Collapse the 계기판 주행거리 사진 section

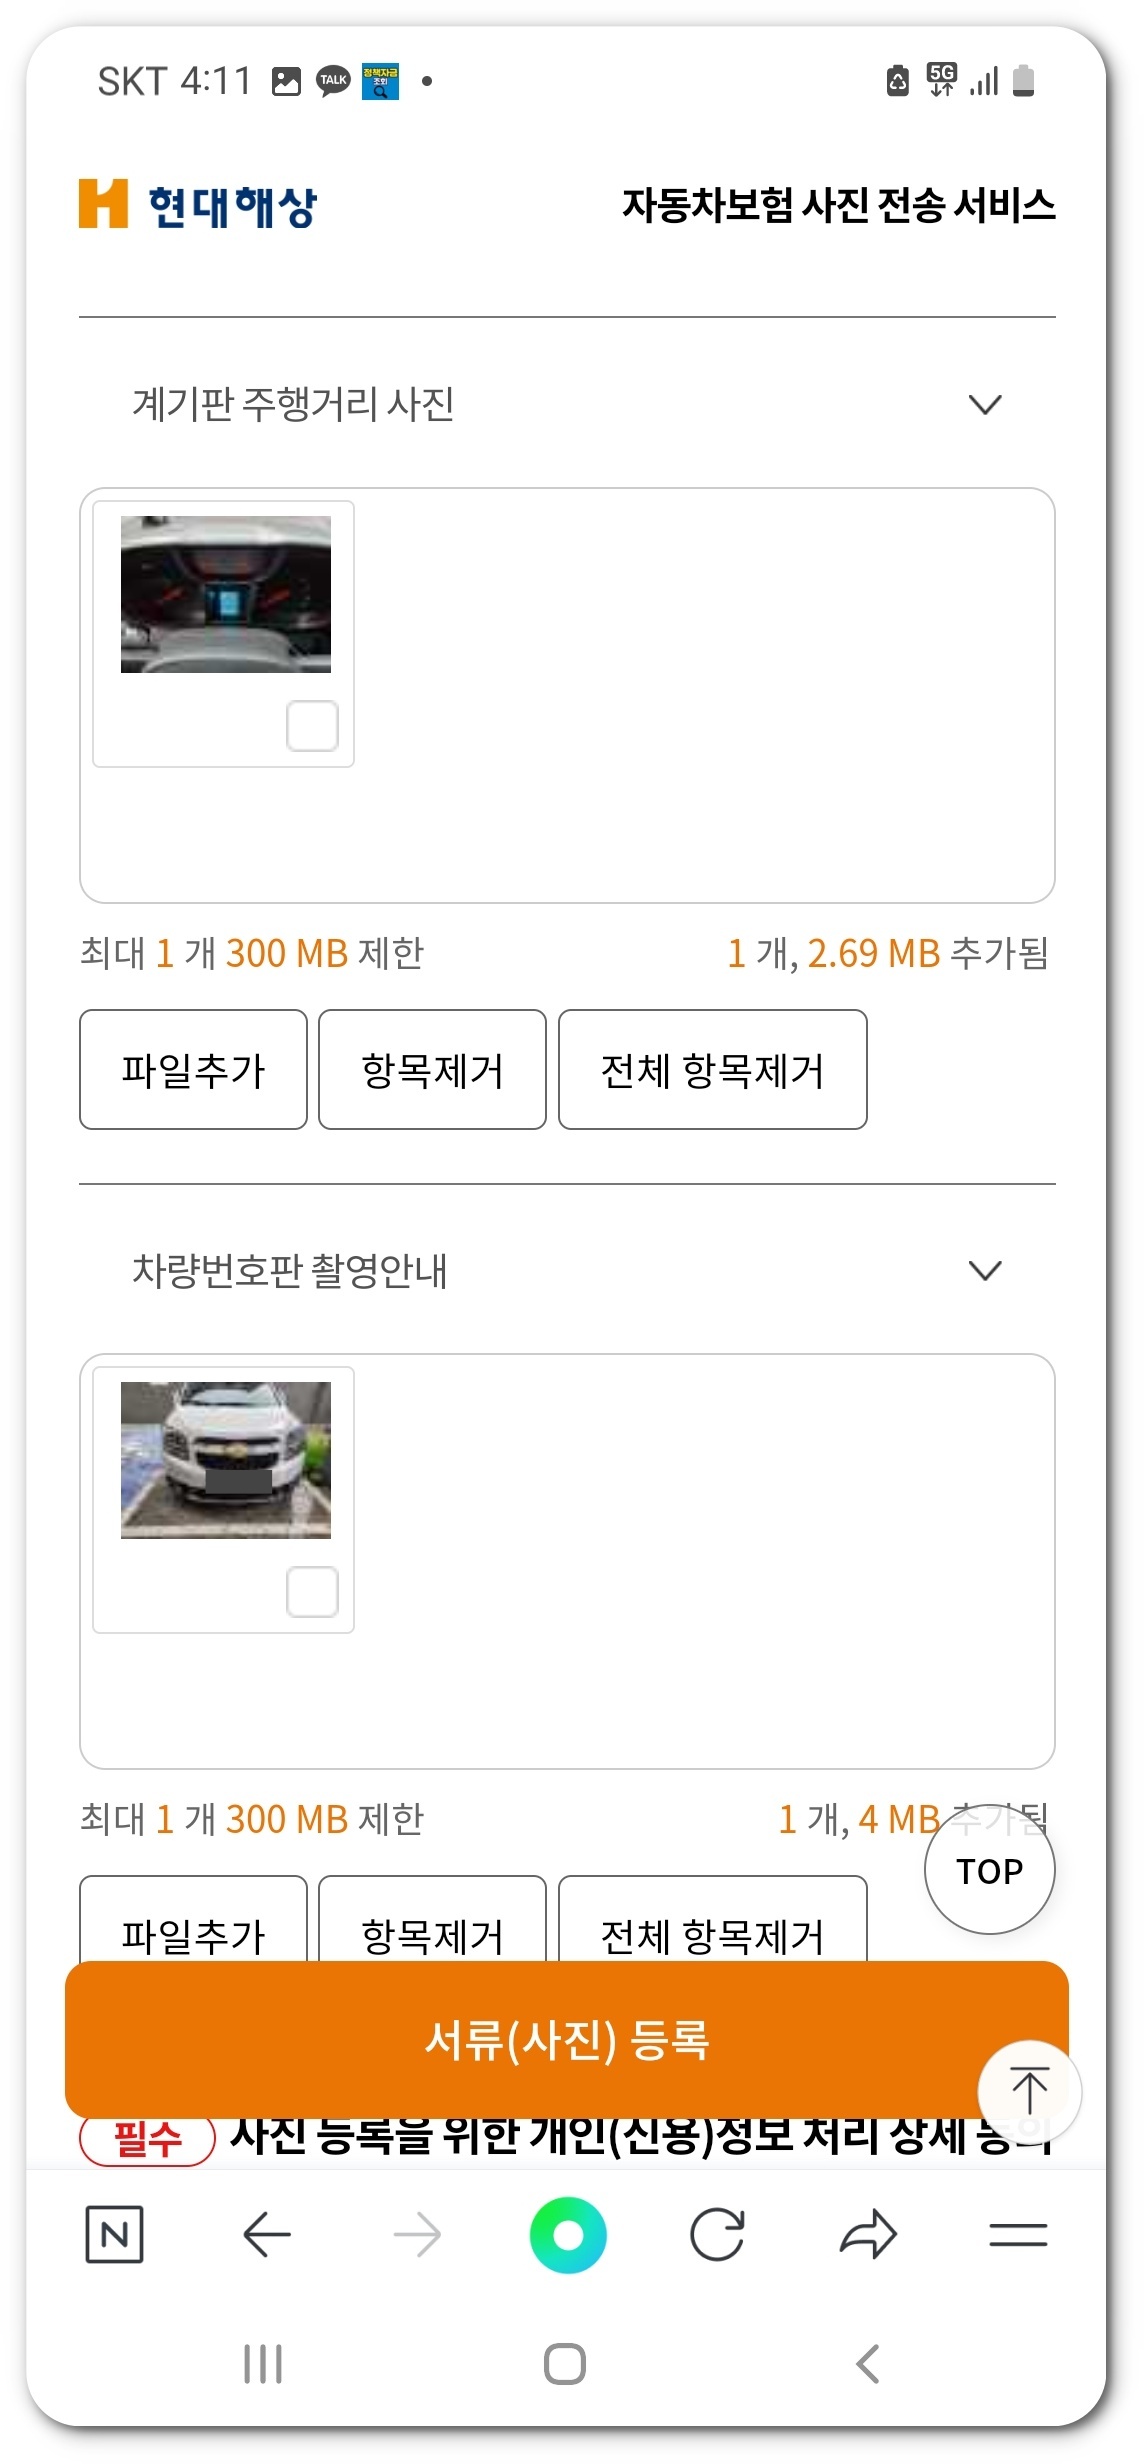tap(986, 404)
